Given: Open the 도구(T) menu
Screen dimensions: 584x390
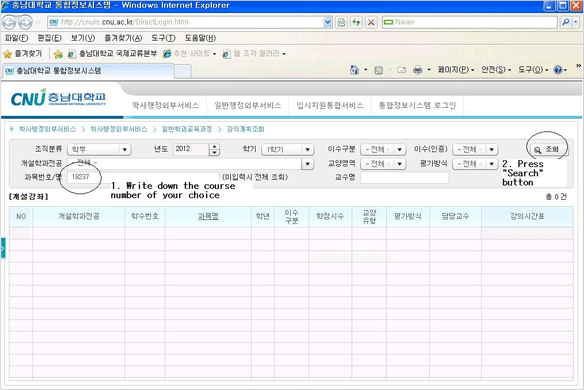Looking at the screenshot, I should tap(163, 38).
